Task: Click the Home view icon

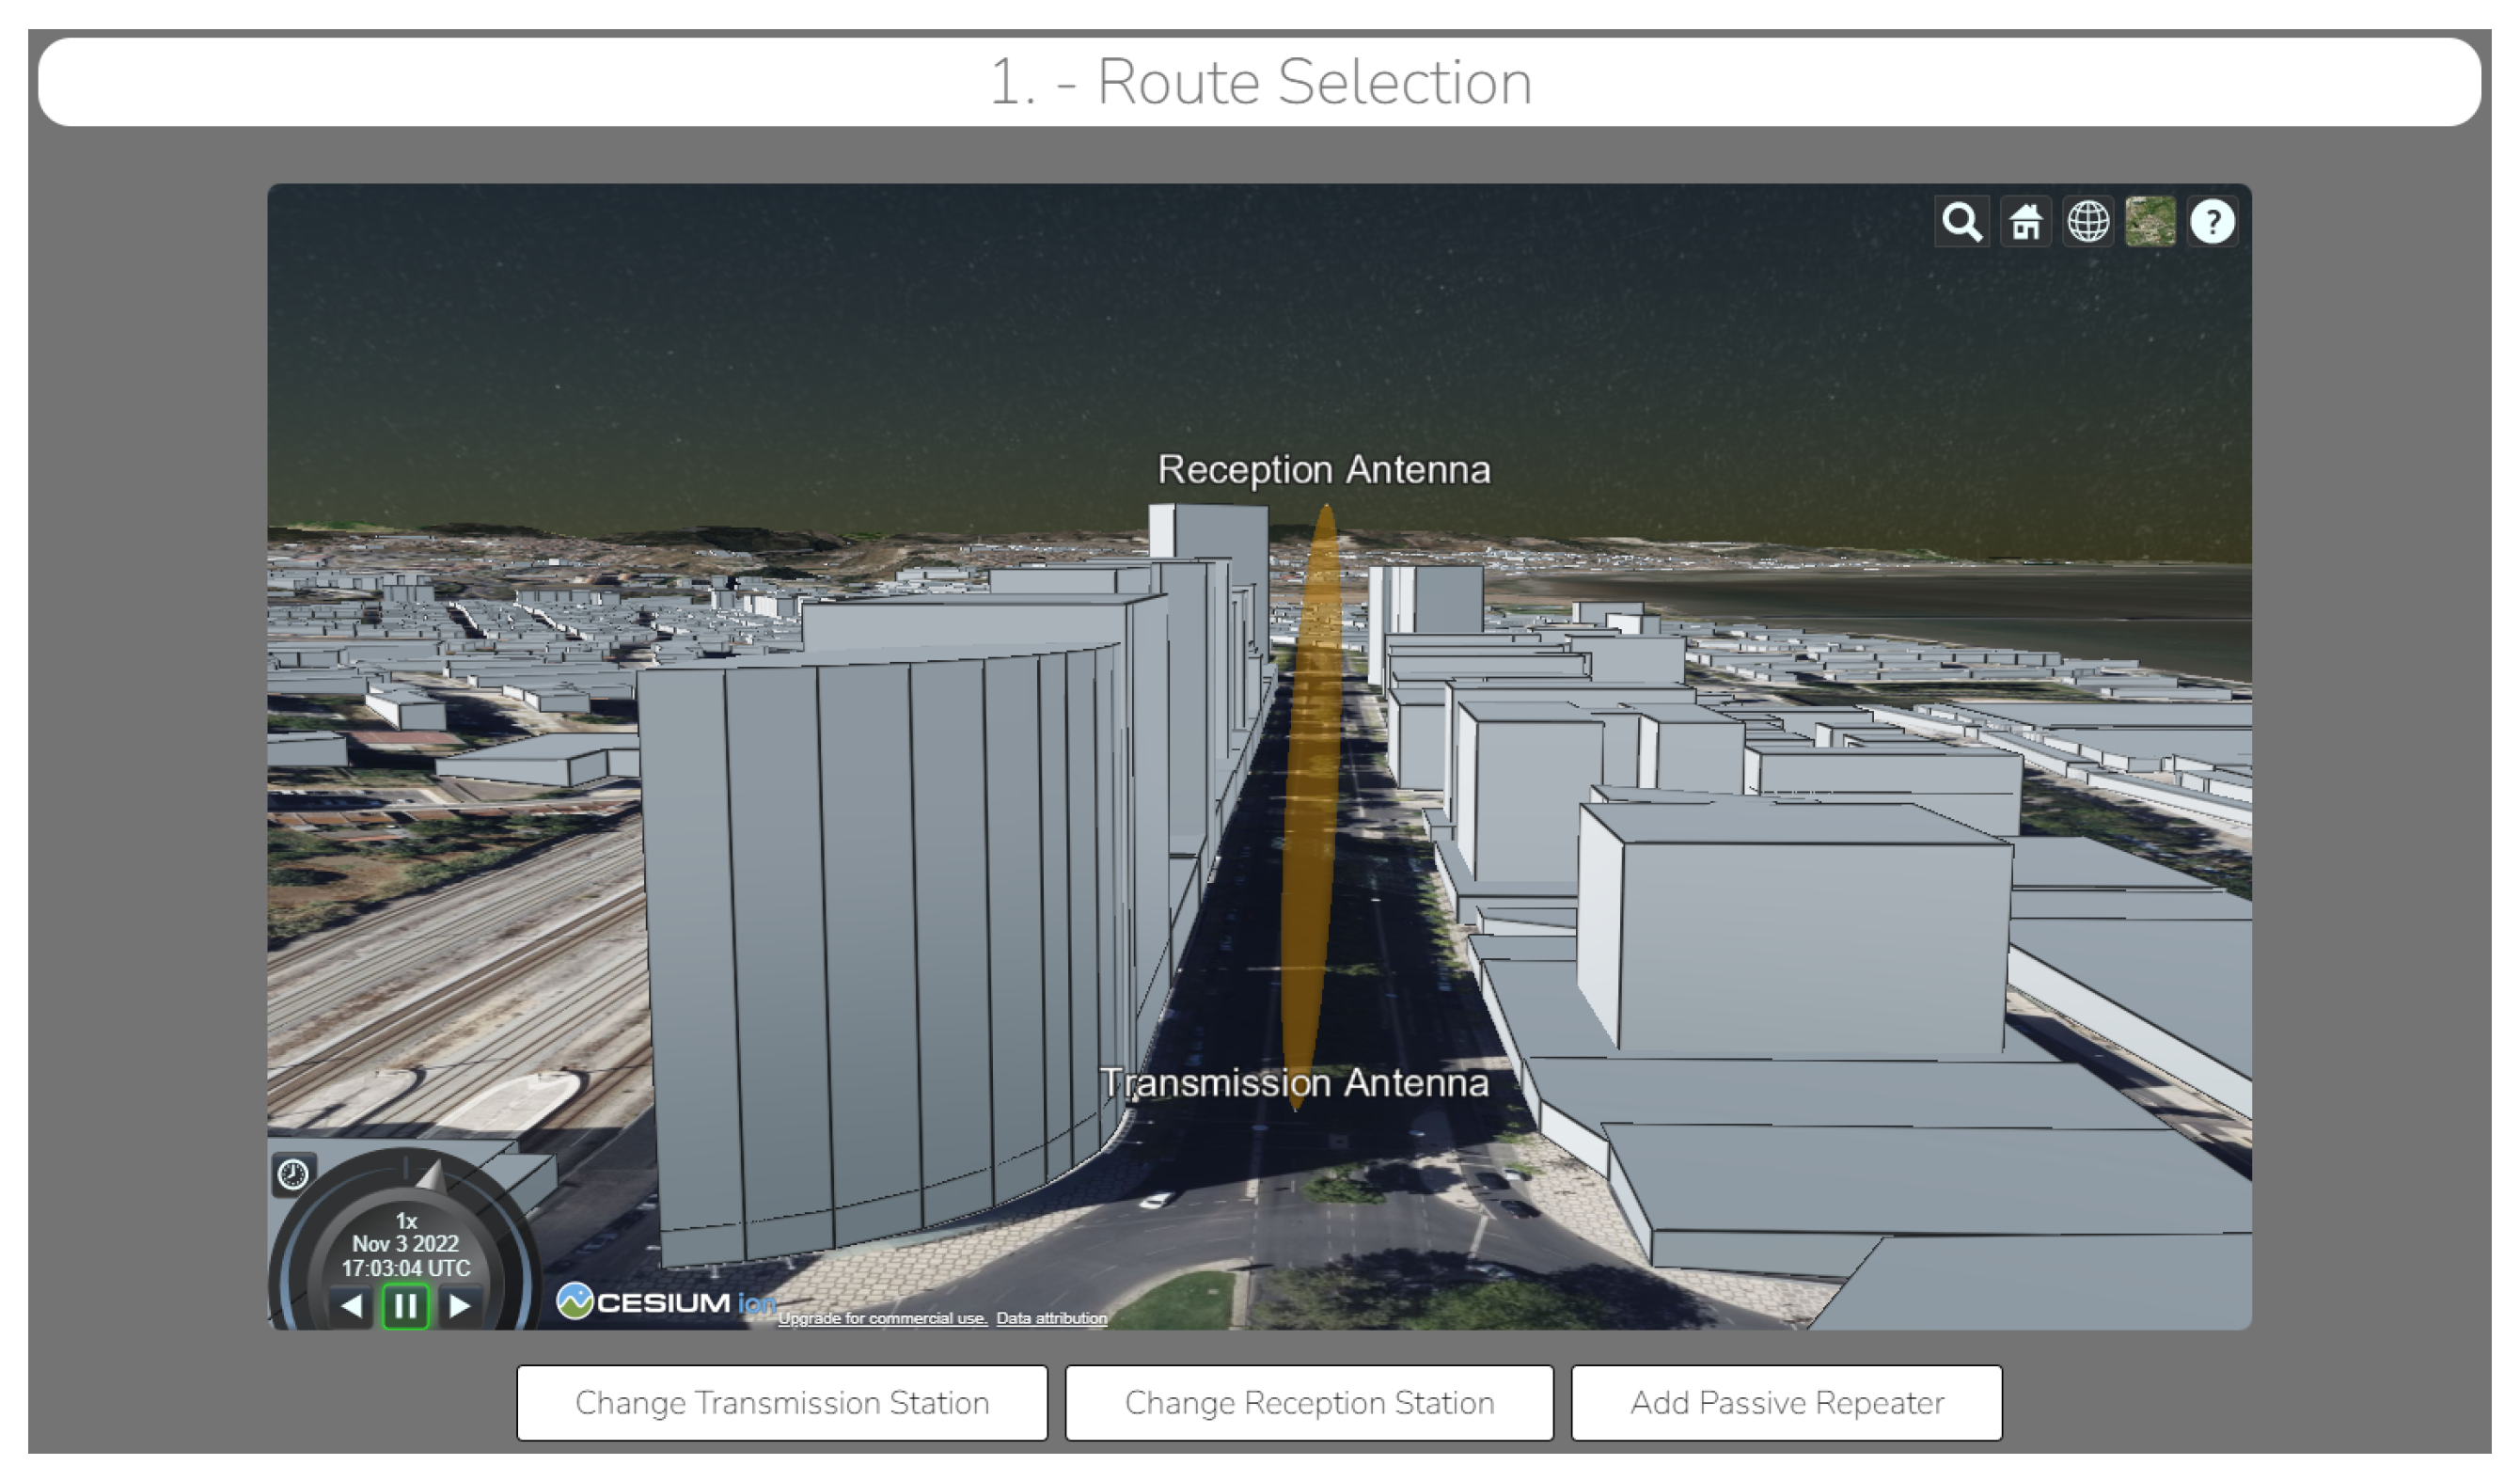Action: (2025, 222)
